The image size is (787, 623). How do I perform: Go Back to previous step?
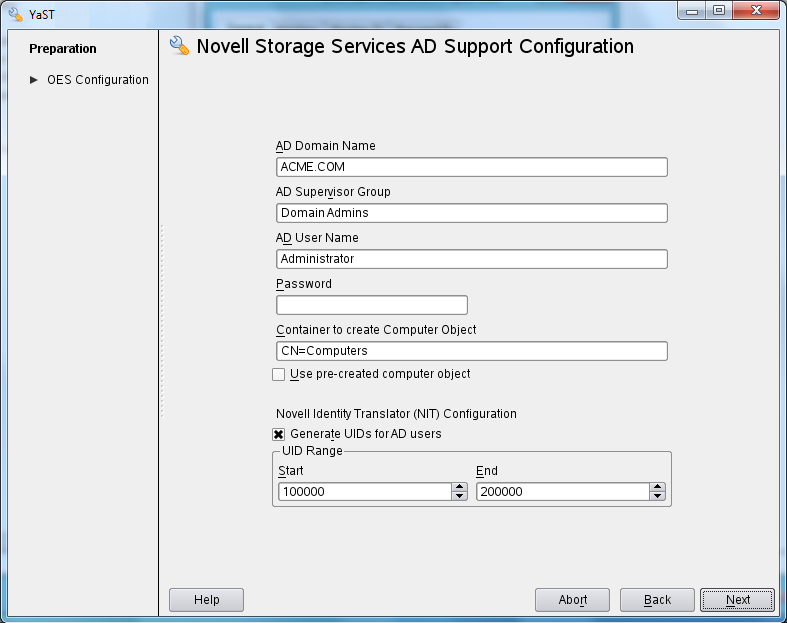[657, 600]
